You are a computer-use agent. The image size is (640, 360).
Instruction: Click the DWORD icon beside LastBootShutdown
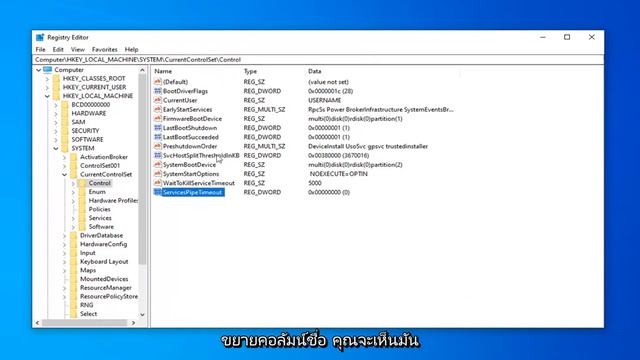[158, 128]
